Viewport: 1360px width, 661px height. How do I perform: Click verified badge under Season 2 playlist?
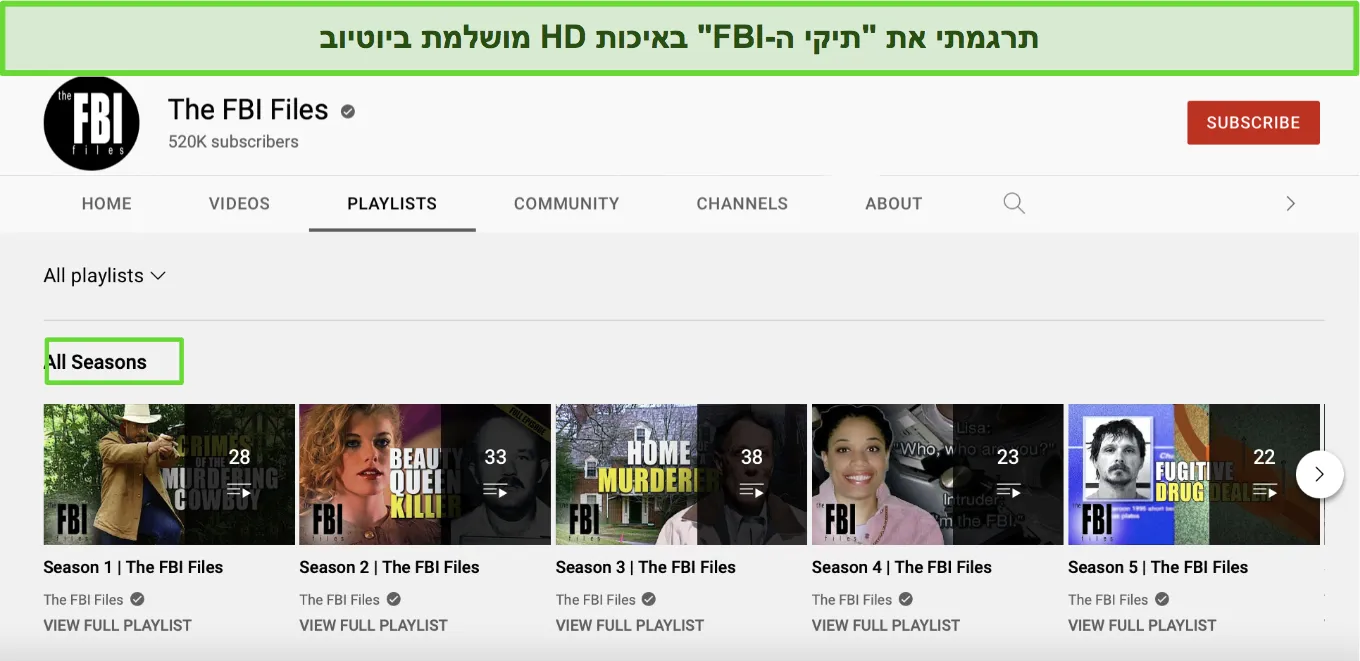(x=394, y=599)
